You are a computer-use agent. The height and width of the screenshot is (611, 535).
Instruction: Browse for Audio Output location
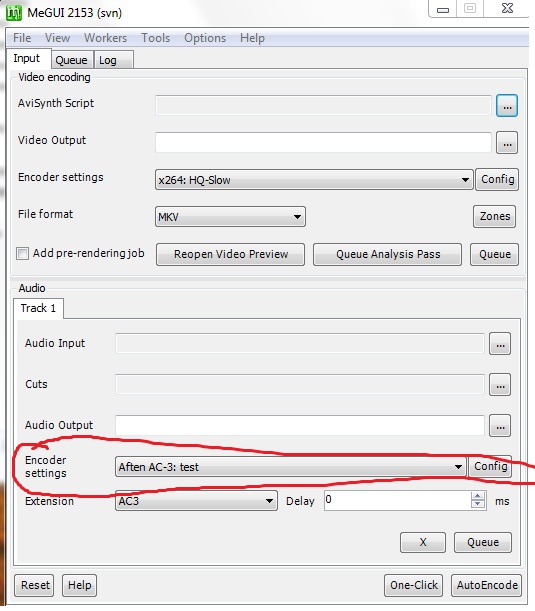[500, 426]
